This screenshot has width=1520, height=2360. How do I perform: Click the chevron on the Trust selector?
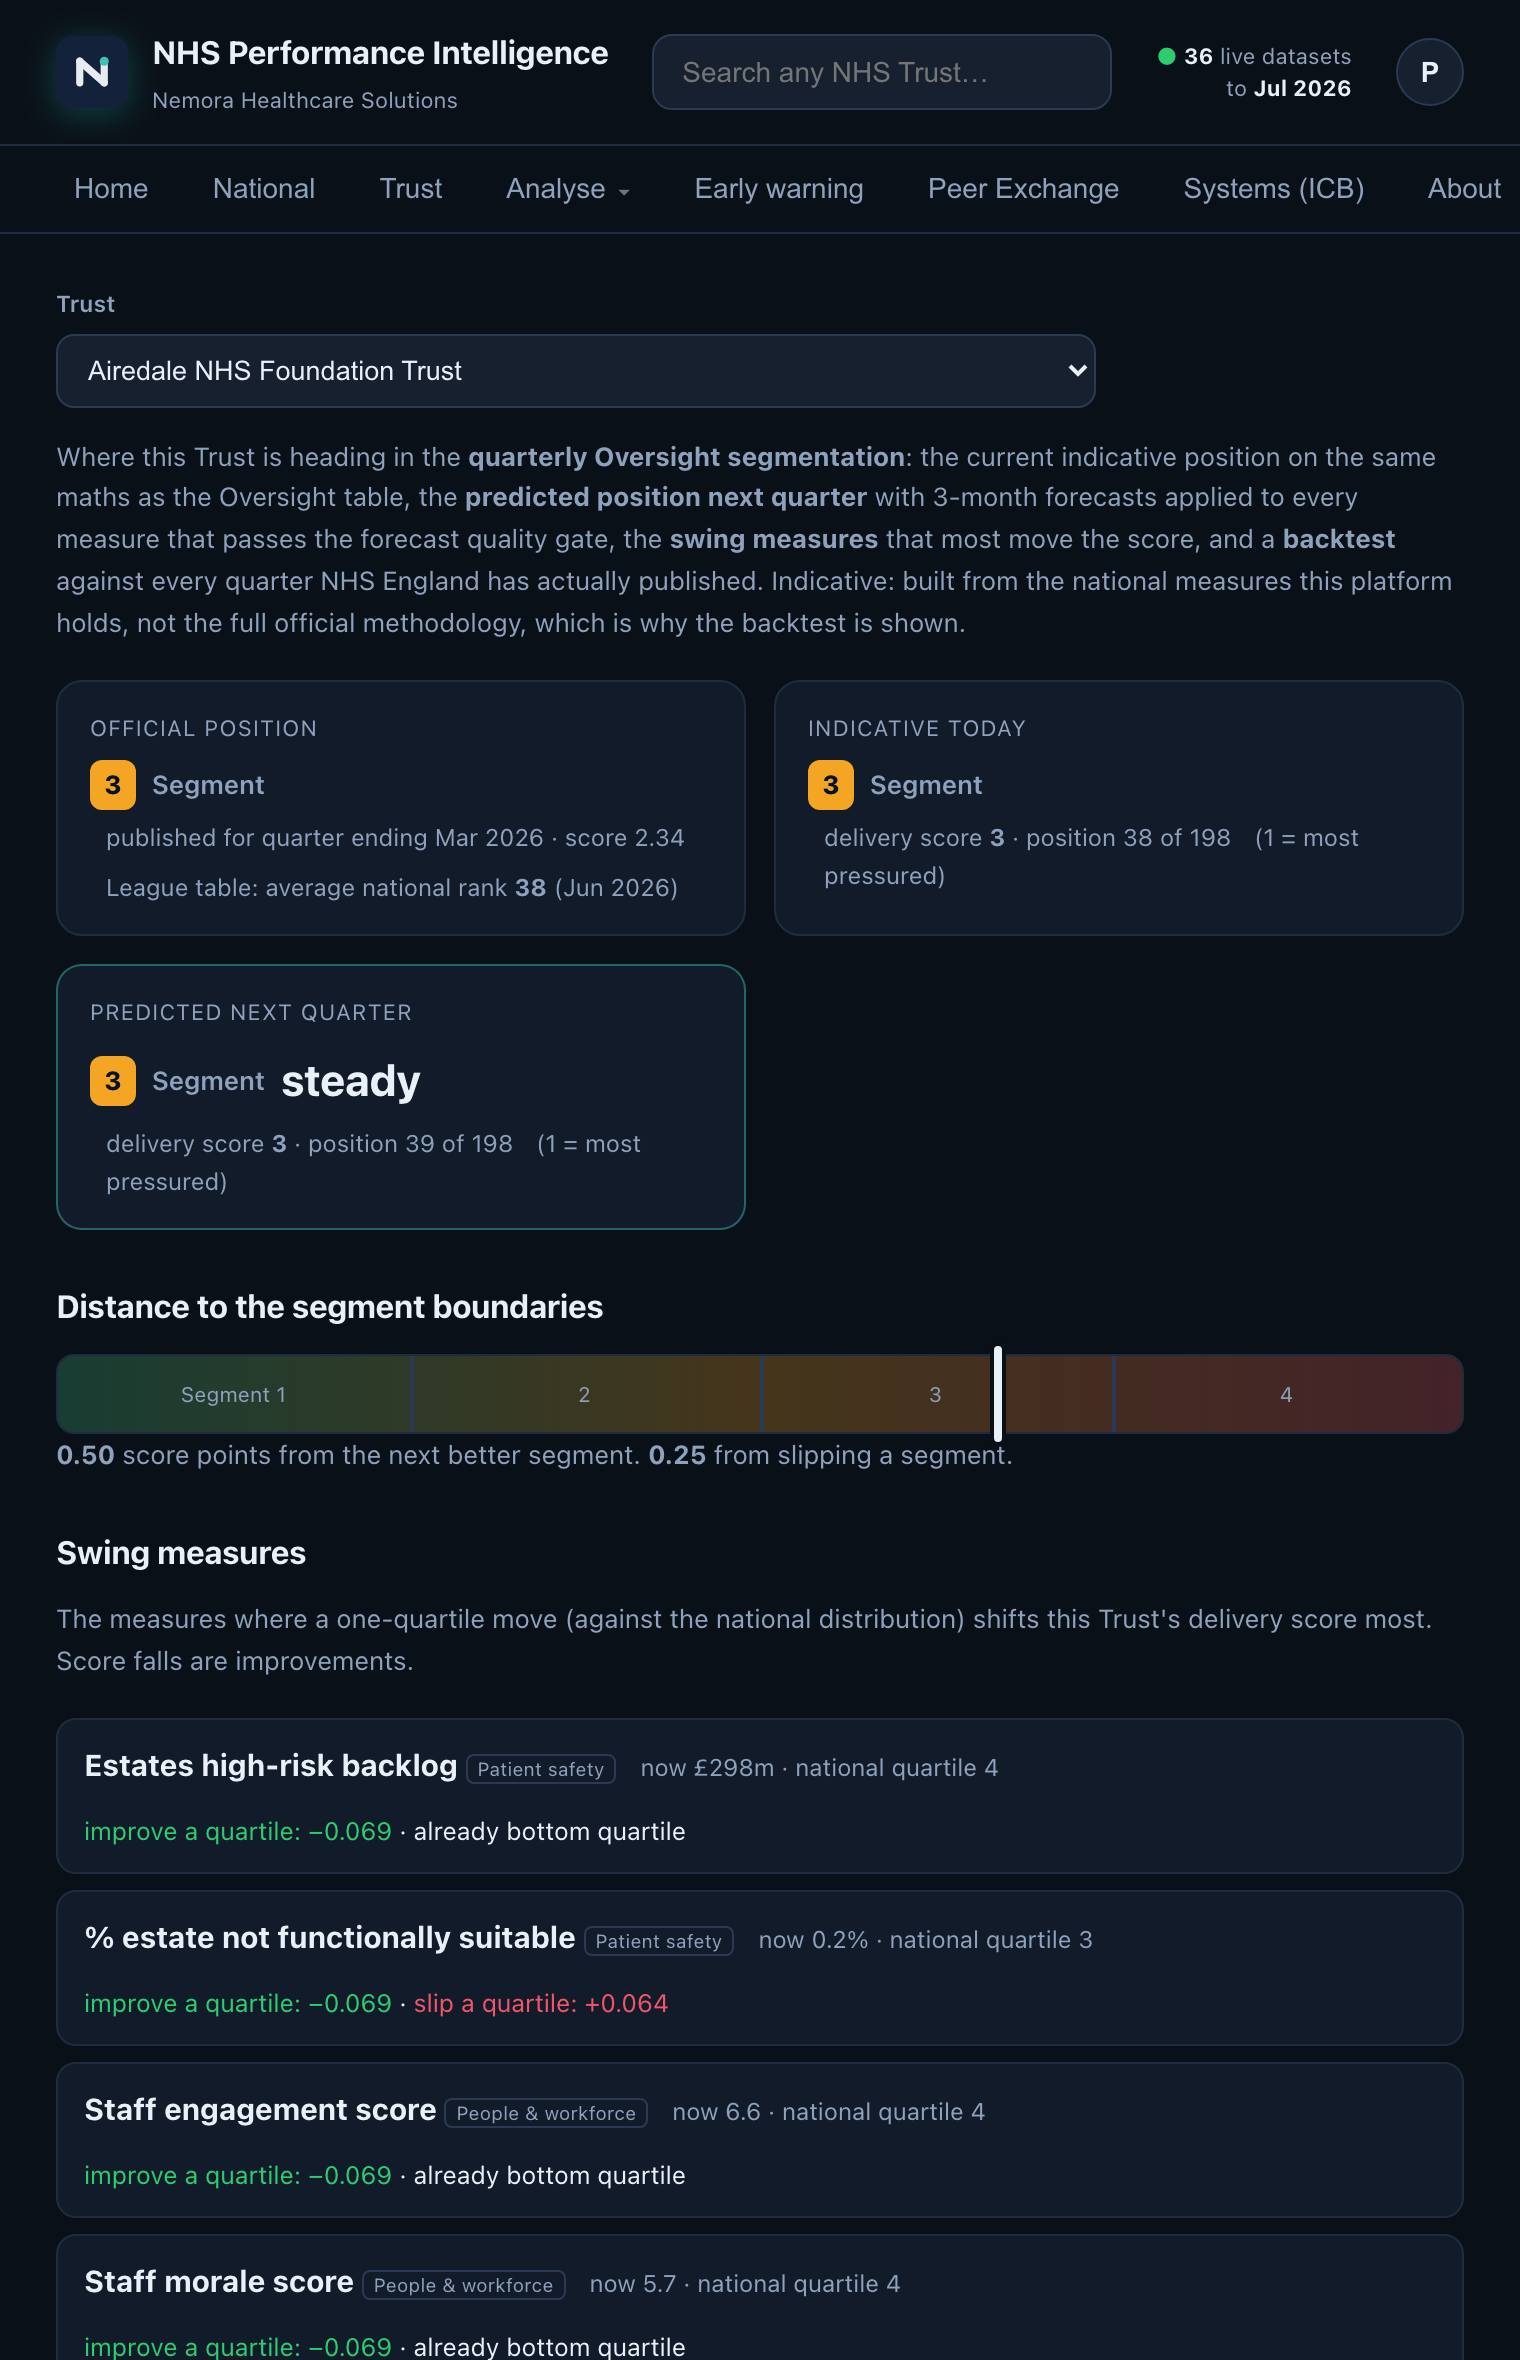coord(1077,371)
